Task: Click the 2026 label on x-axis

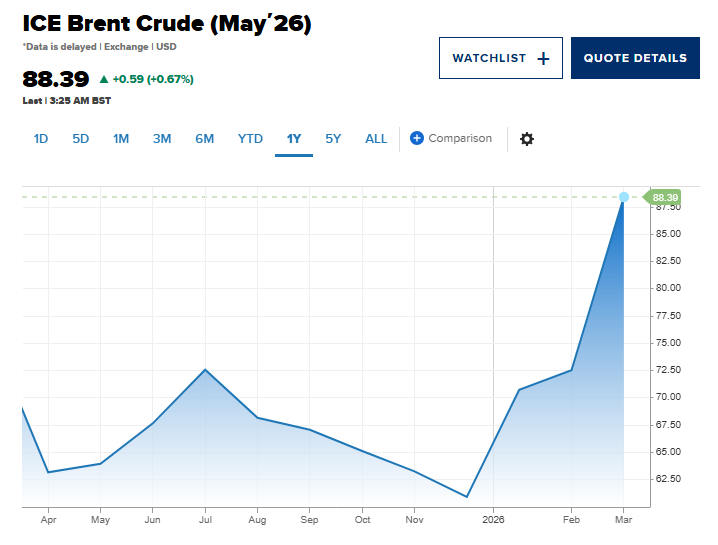Action: pos(493,520)
